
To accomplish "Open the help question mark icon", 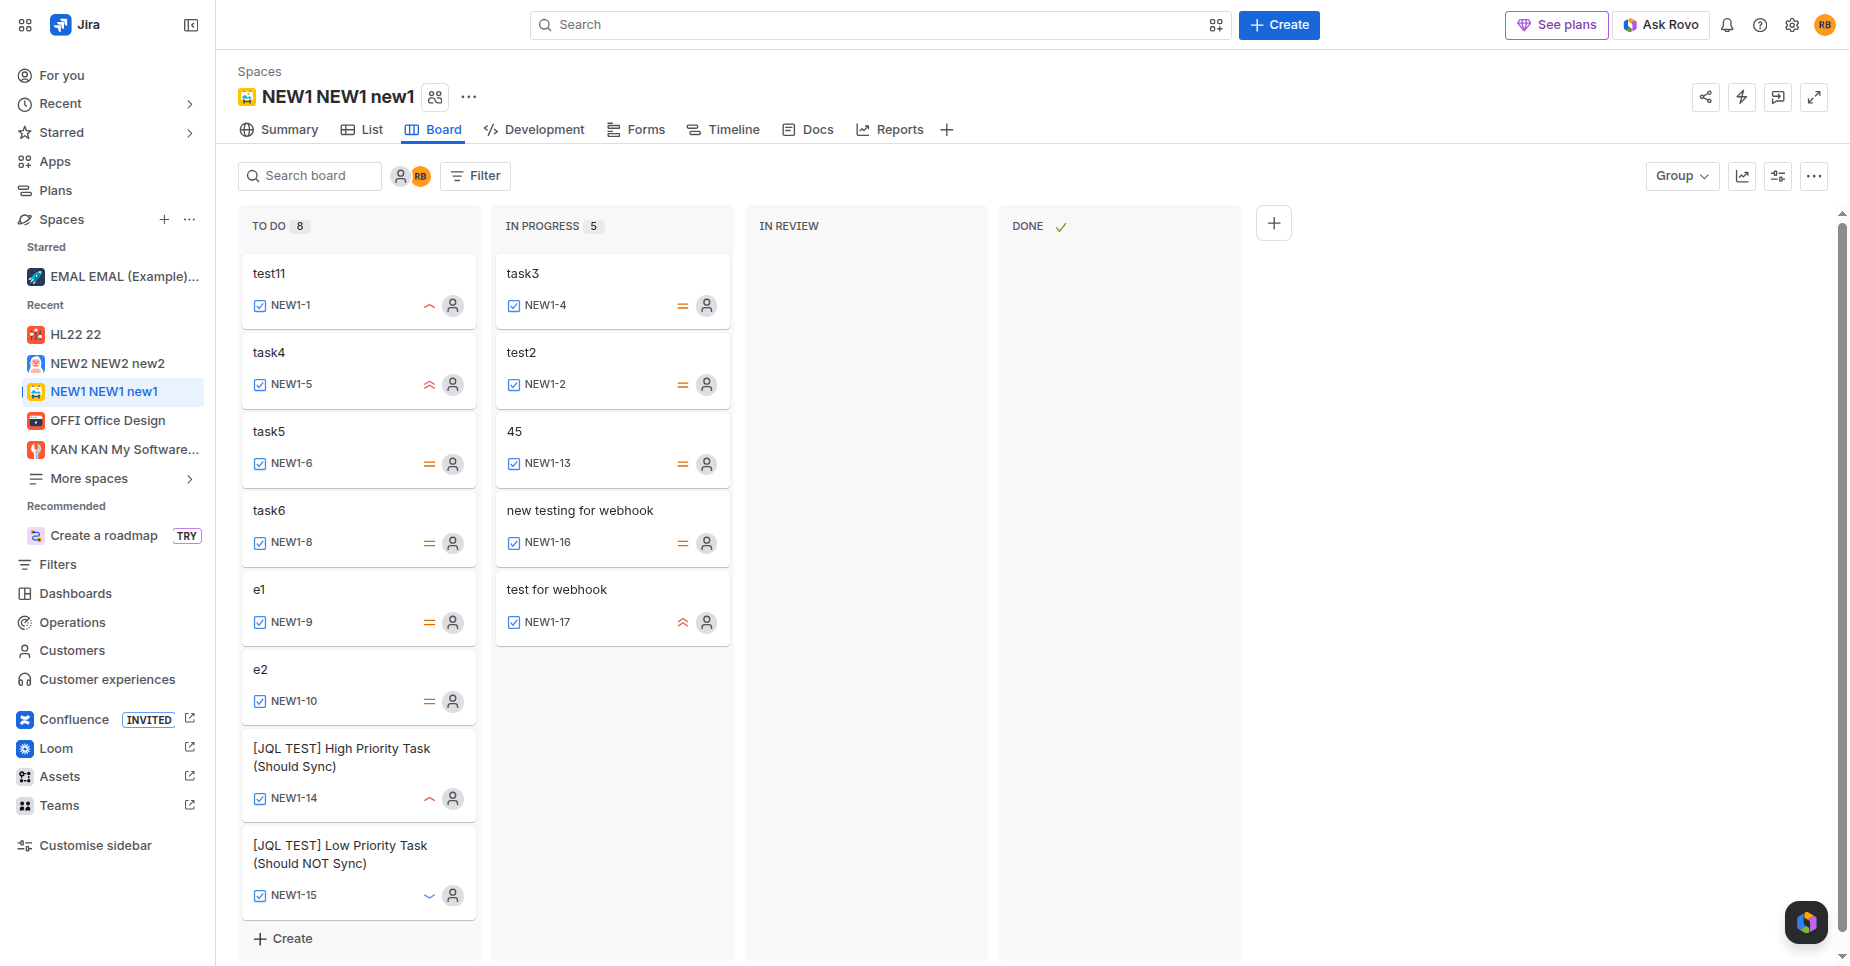I will pyautogui.click(x=1760, y=25).
